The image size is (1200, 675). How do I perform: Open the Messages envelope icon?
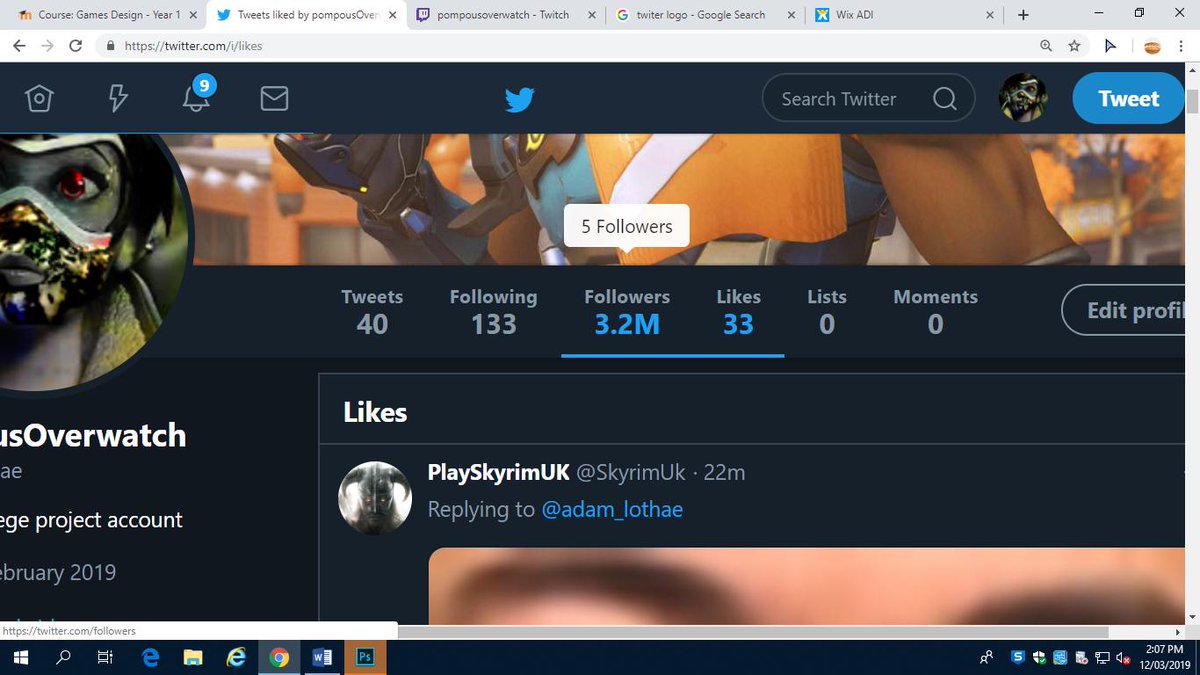[x=274, y=98]
